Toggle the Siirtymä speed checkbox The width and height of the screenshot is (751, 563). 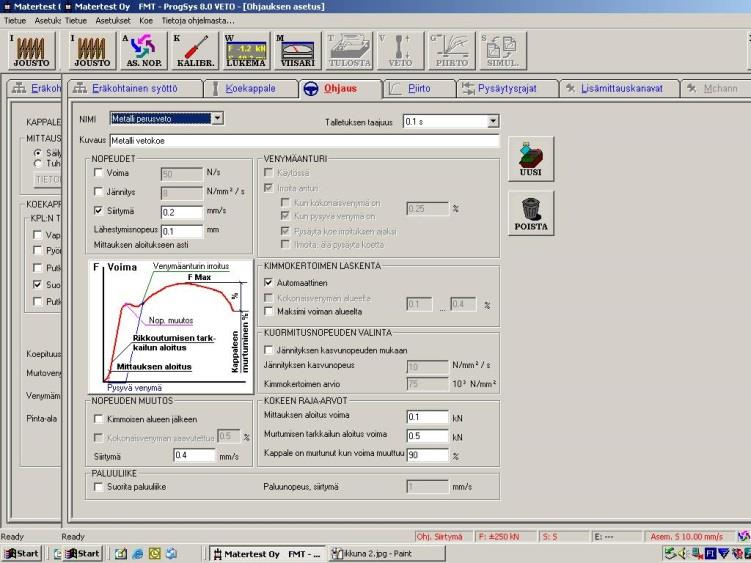99,210
